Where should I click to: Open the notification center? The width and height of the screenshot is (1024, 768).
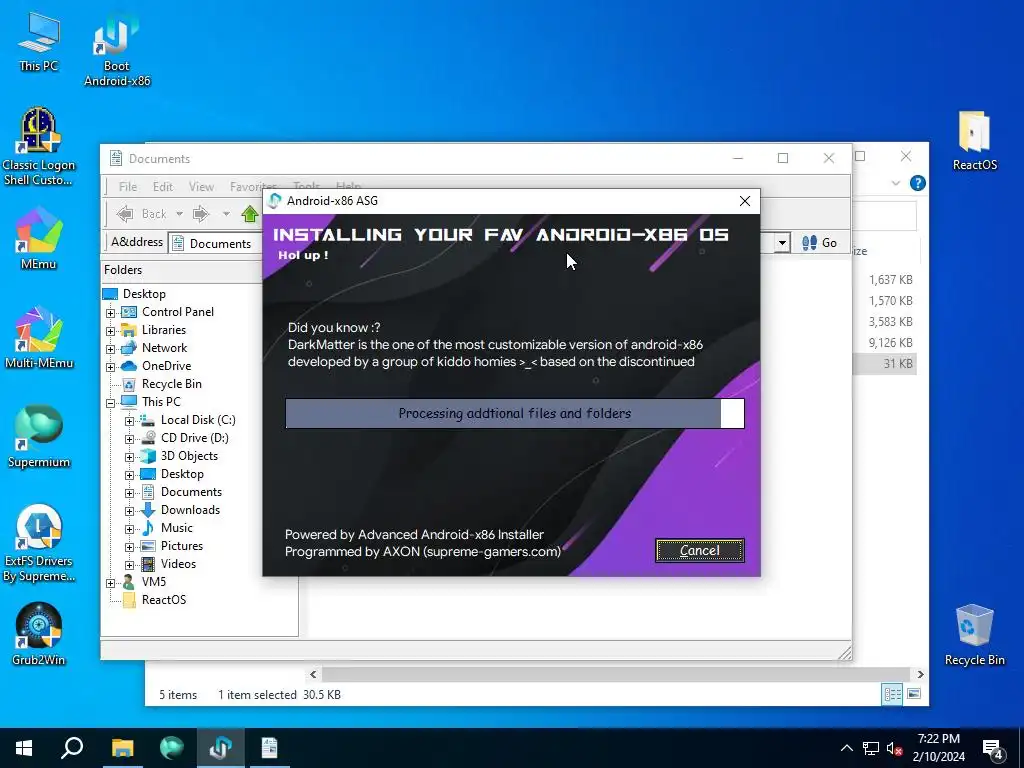(x=993, y=748)
